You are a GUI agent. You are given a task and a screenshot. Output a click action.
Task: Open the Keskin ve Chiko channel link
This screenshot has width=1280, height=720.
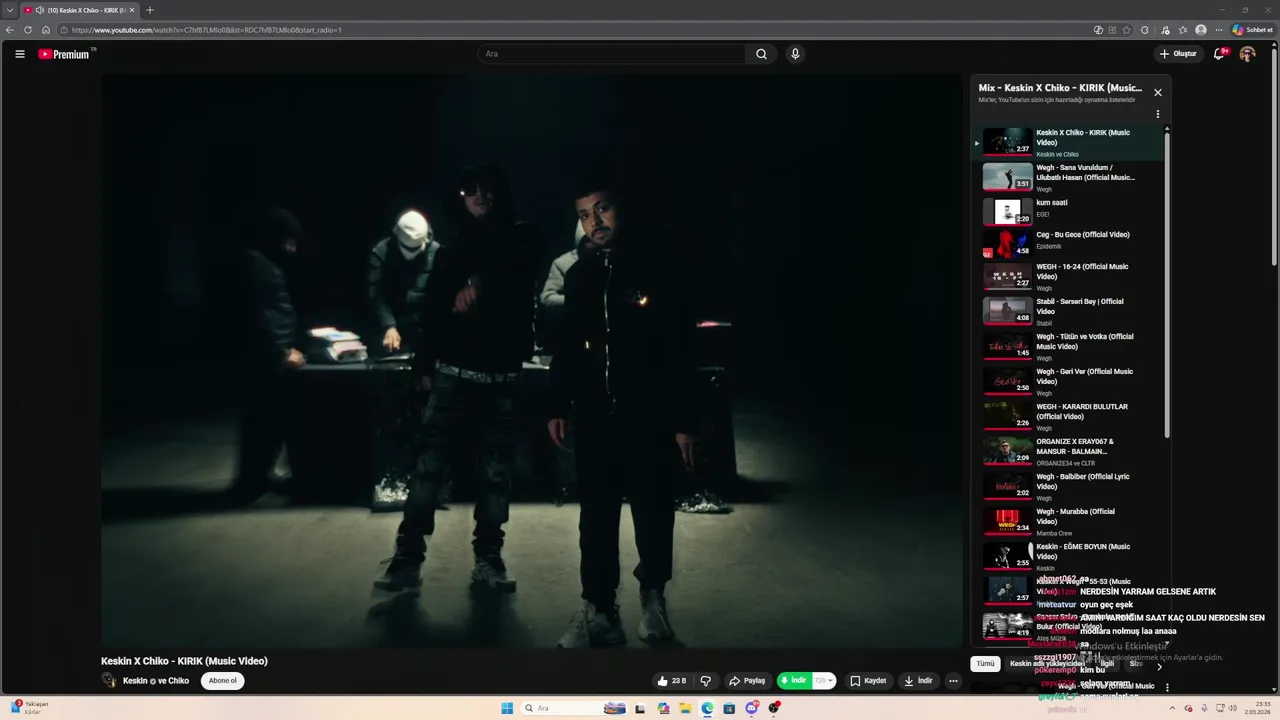tap(156, 681)
